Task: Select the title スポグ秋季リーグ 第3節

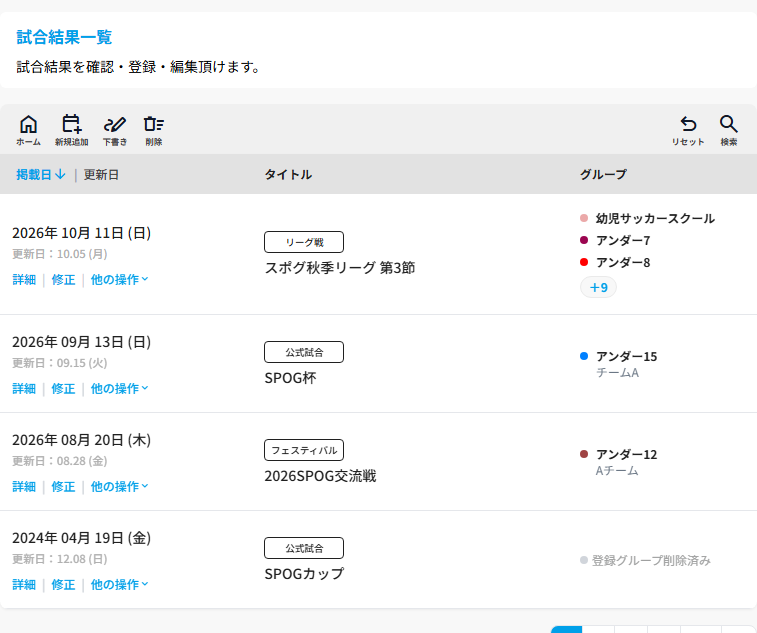Action: 340,267
